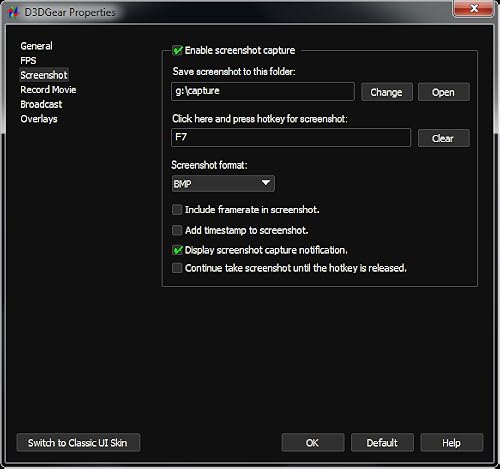The height and width of the screenshot is (469, 500).
Task: Uncheck Display screenshot capture notification
Action: point(177,250)
